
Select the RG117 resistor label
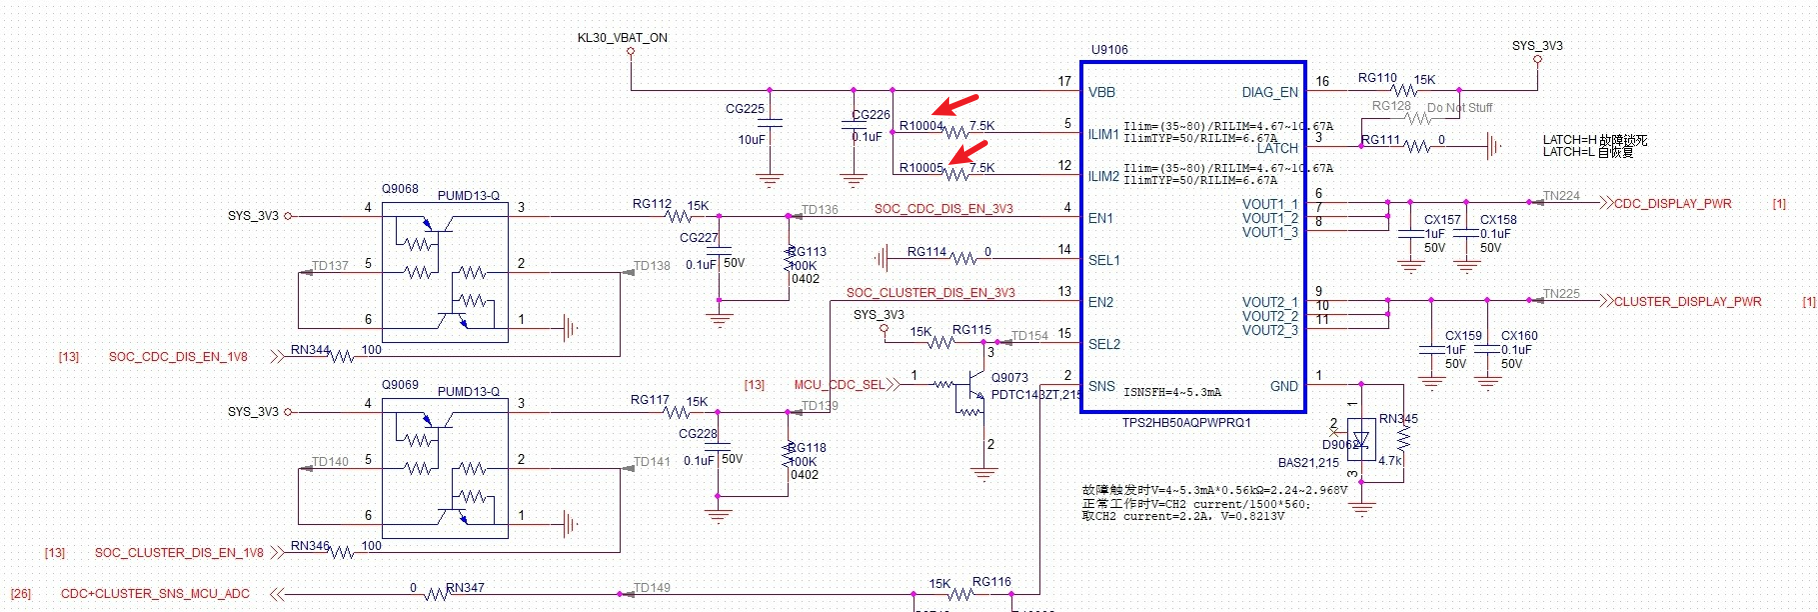click(650, 400)
